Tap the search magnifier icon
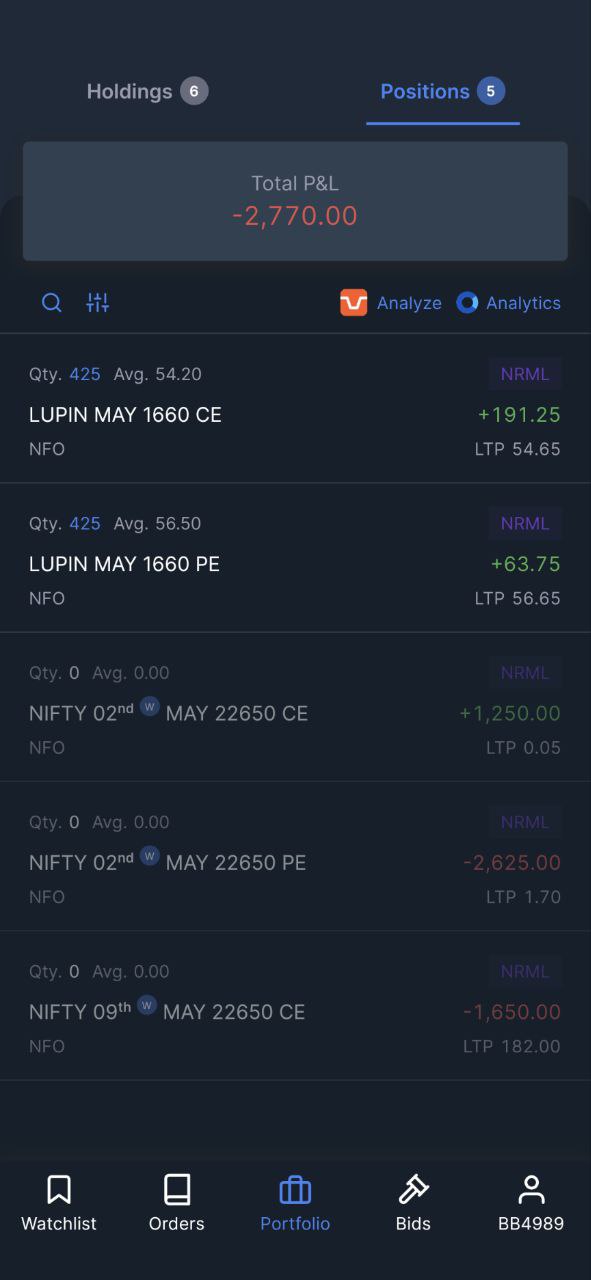This screenshot has height=1280, width=591. pyautogui.click(x=52, y=303)
